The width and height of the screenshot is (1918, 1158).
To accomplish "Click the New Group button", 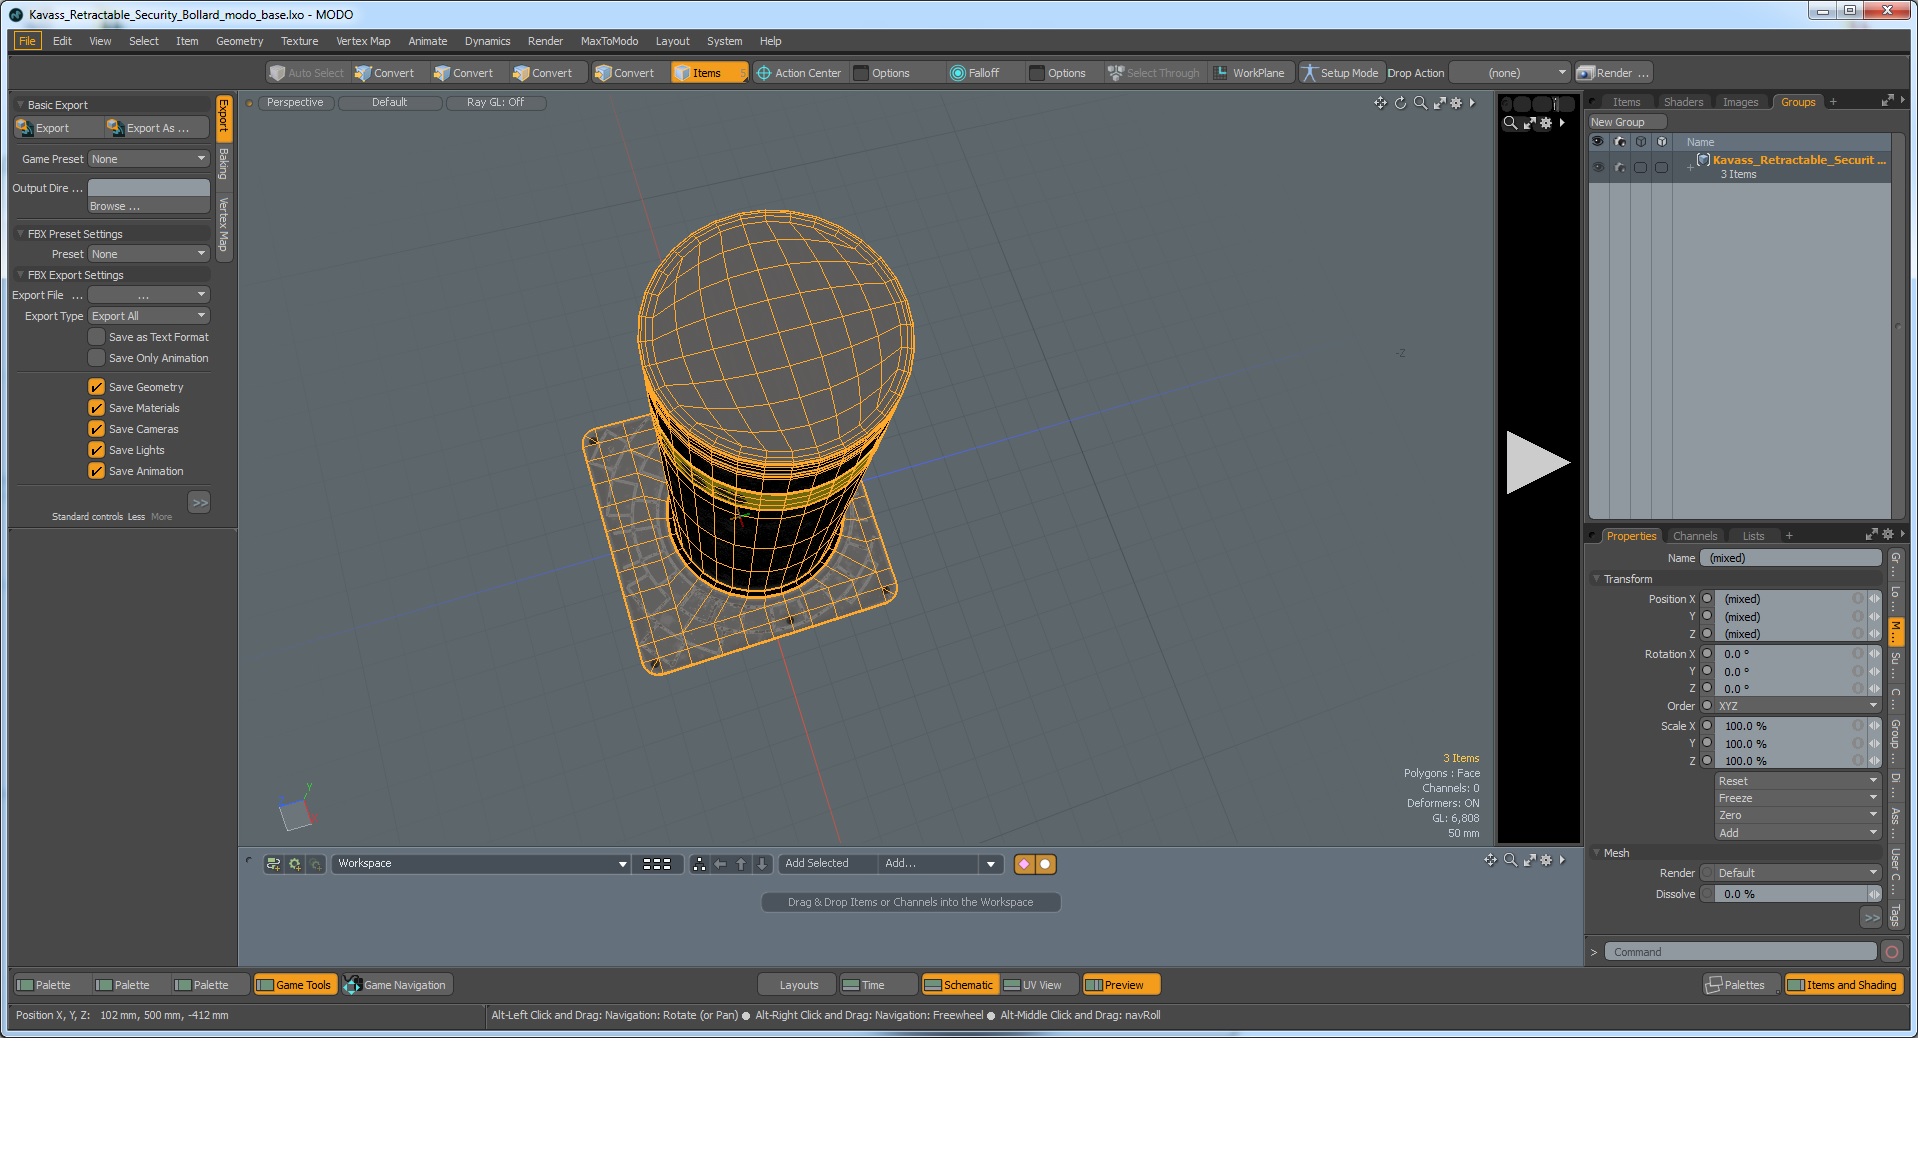I will click(x=1627, y=122).
